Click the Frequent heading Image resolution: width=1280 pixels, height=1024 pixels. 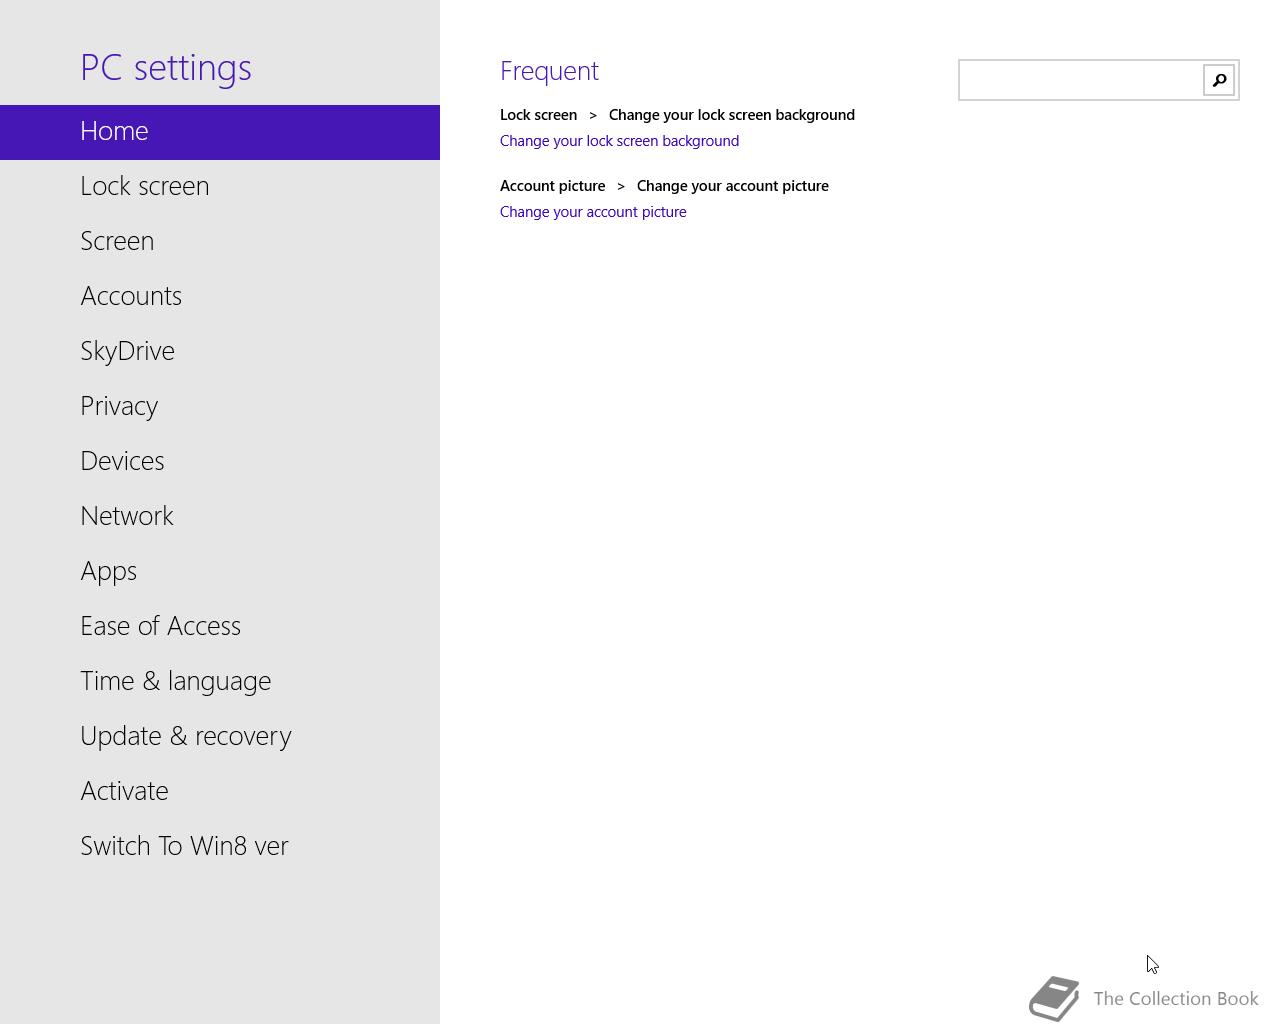coord(549,71)
